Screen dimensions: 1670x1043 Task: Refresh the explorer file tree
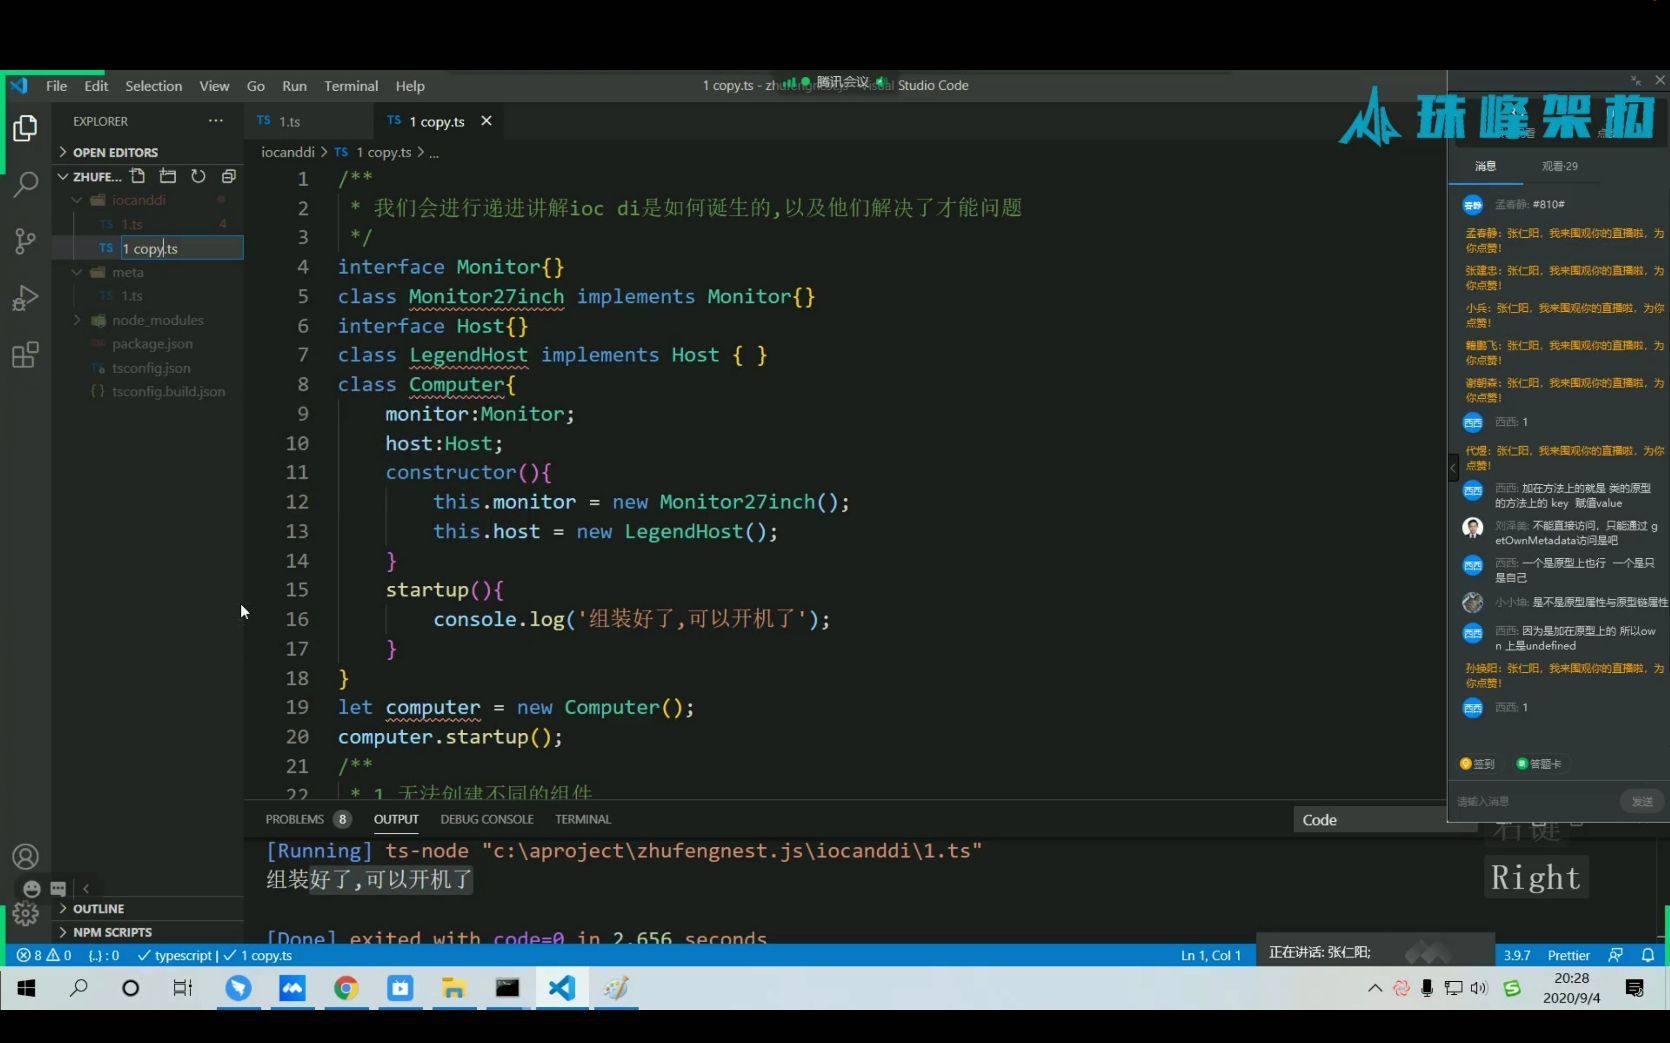(x=198, y=176)
